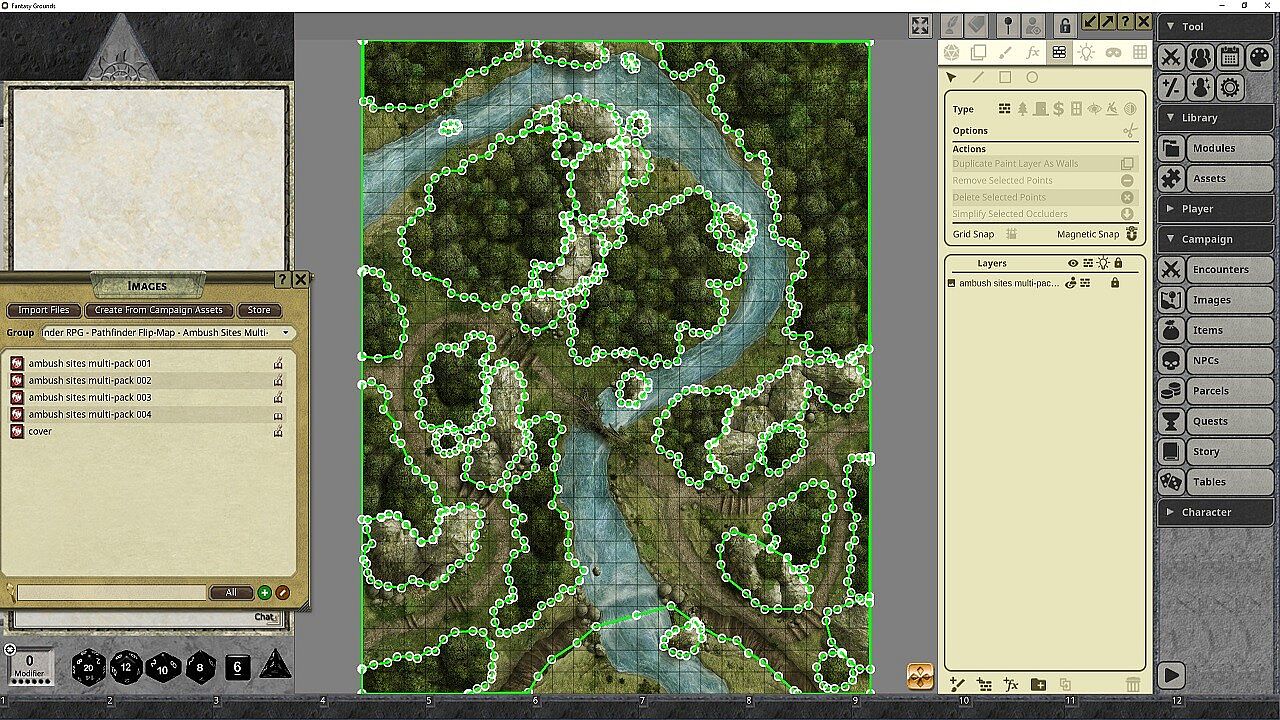Switch to the lighting tab
Image resolution: width=1280 pixels, height=720 pixels.
pyautogui.click(x=1086, y=53)
